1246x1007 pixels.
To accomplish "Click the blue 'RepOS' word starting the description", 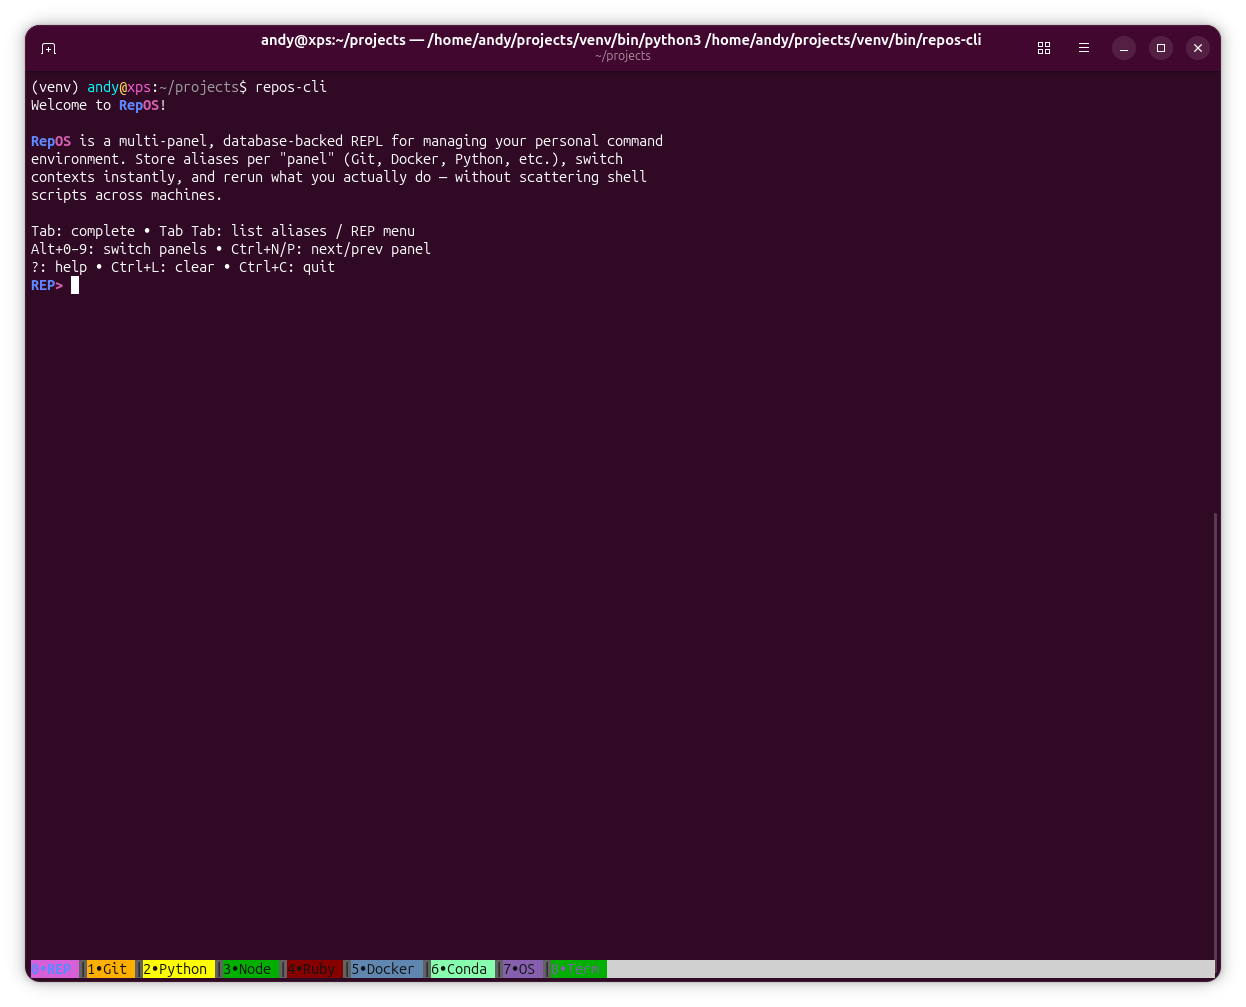I will pyautogui.click(x=51, y=141).
